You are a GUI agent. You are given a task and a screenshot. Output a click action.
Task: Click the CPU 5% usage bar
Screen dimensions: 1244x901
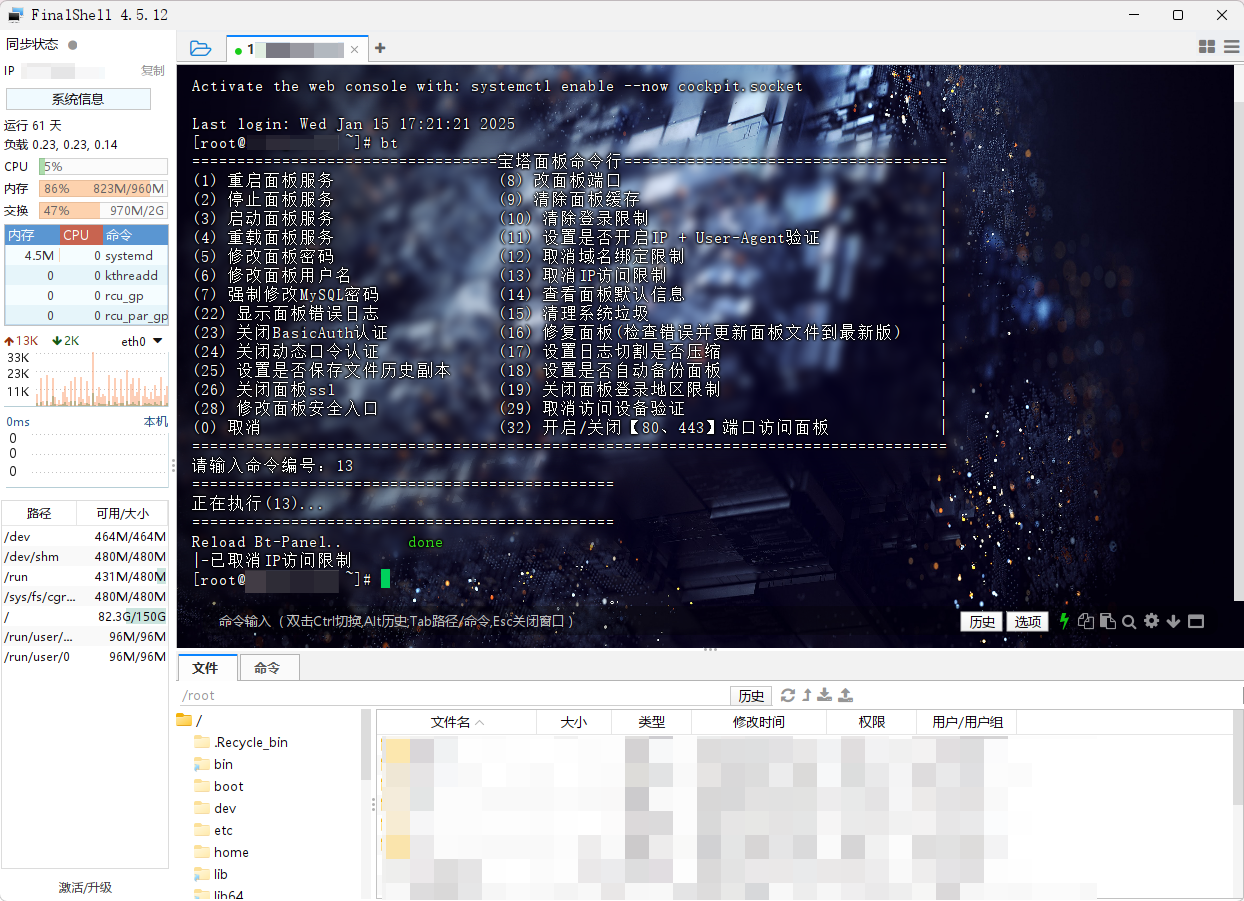(x=103, y=167)
